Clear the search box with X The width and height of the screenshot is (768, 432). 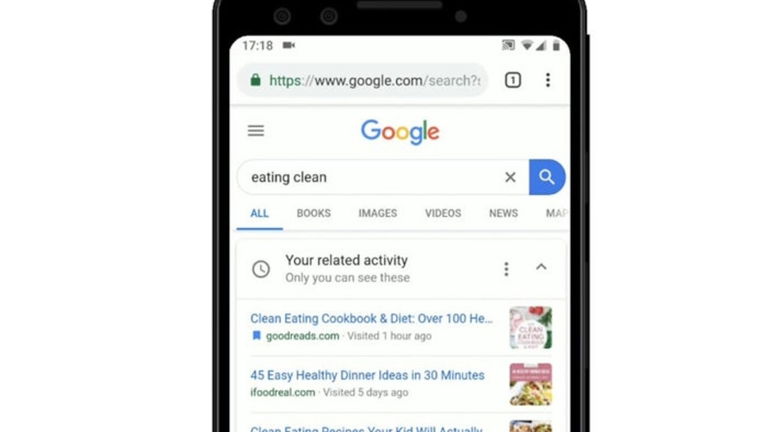tap(510, 177)
